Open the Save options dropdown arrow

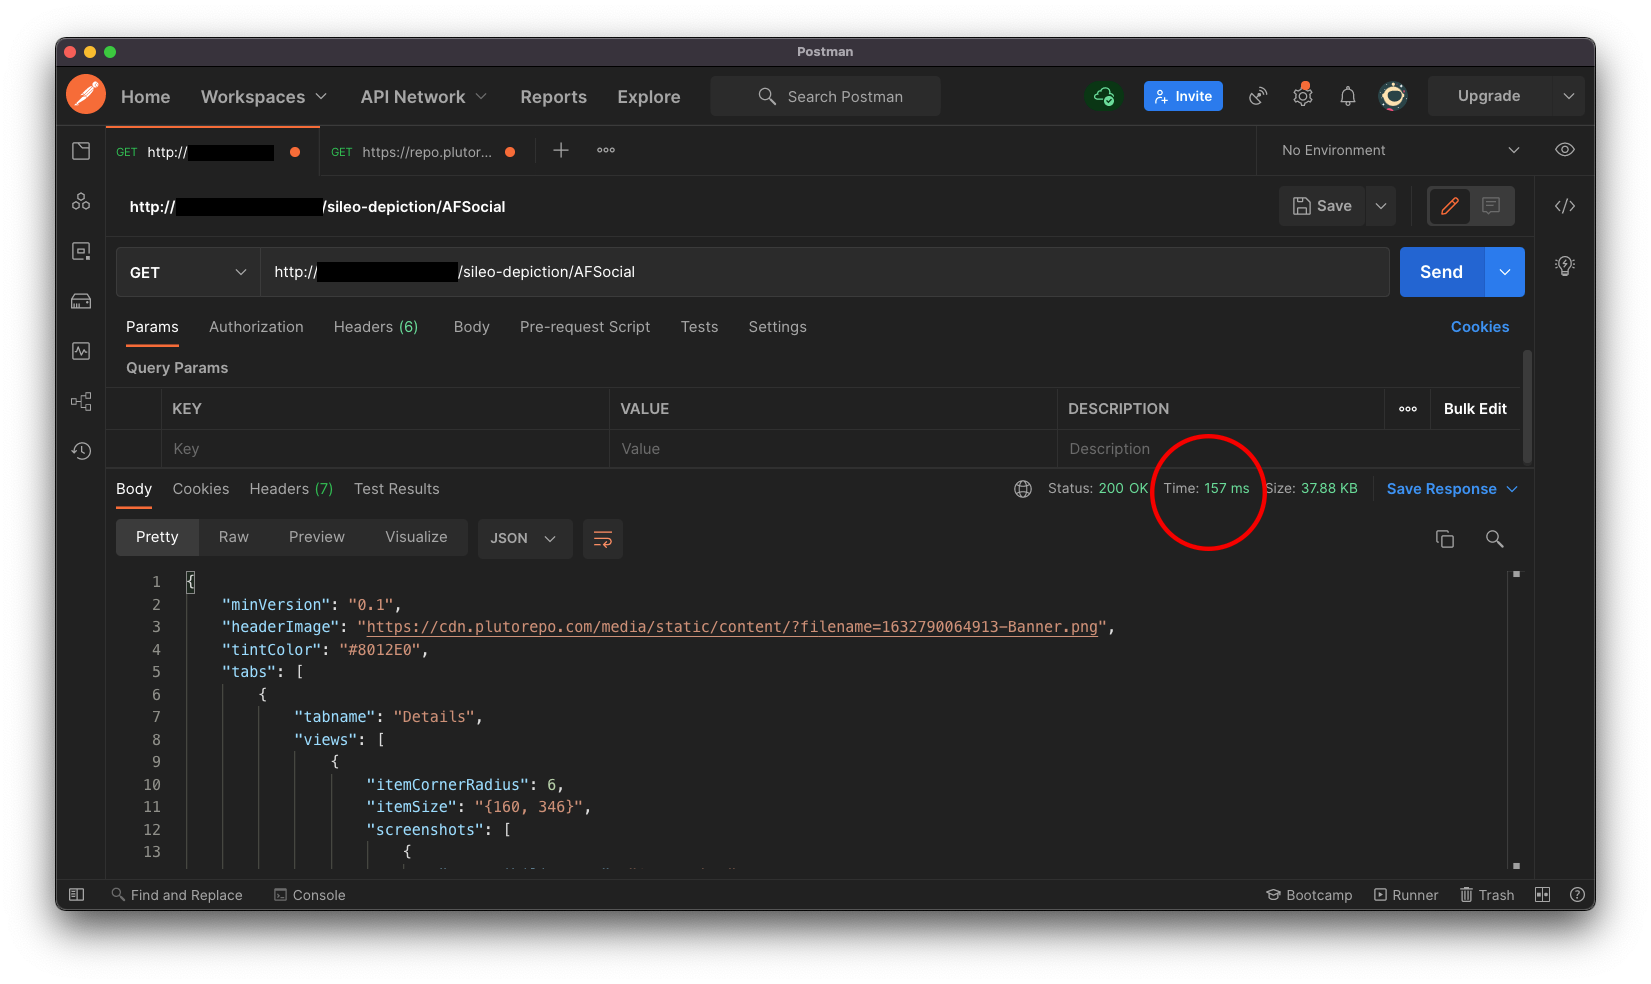coord(1381,206)
